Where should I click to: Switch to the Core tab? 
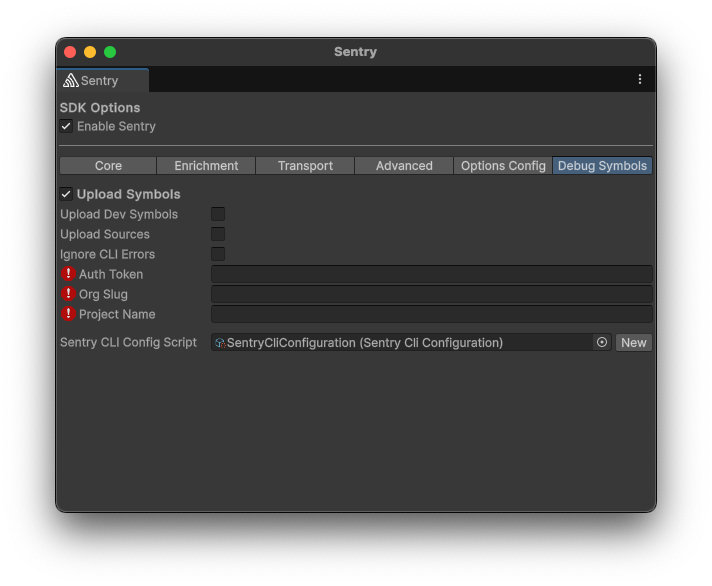click(x=108, y=166)
